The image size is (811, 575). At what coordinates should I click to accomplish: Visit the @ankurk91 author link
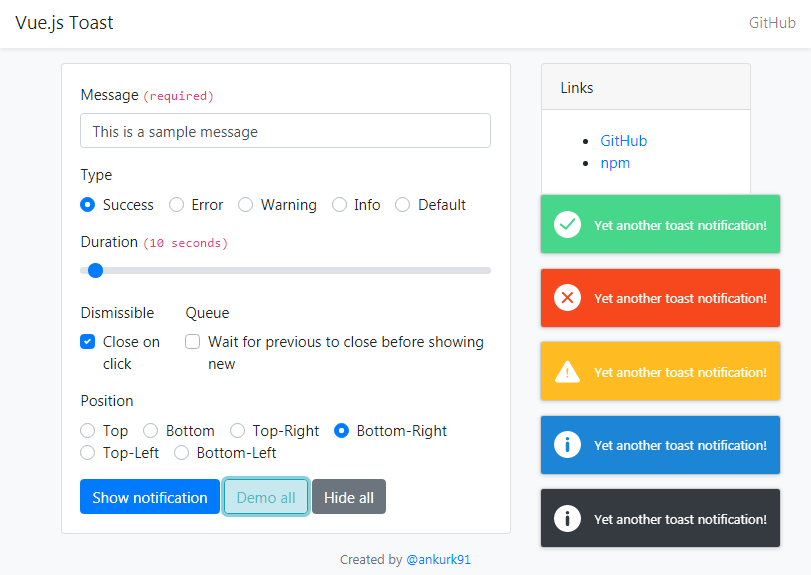click(x=439, y=559)
